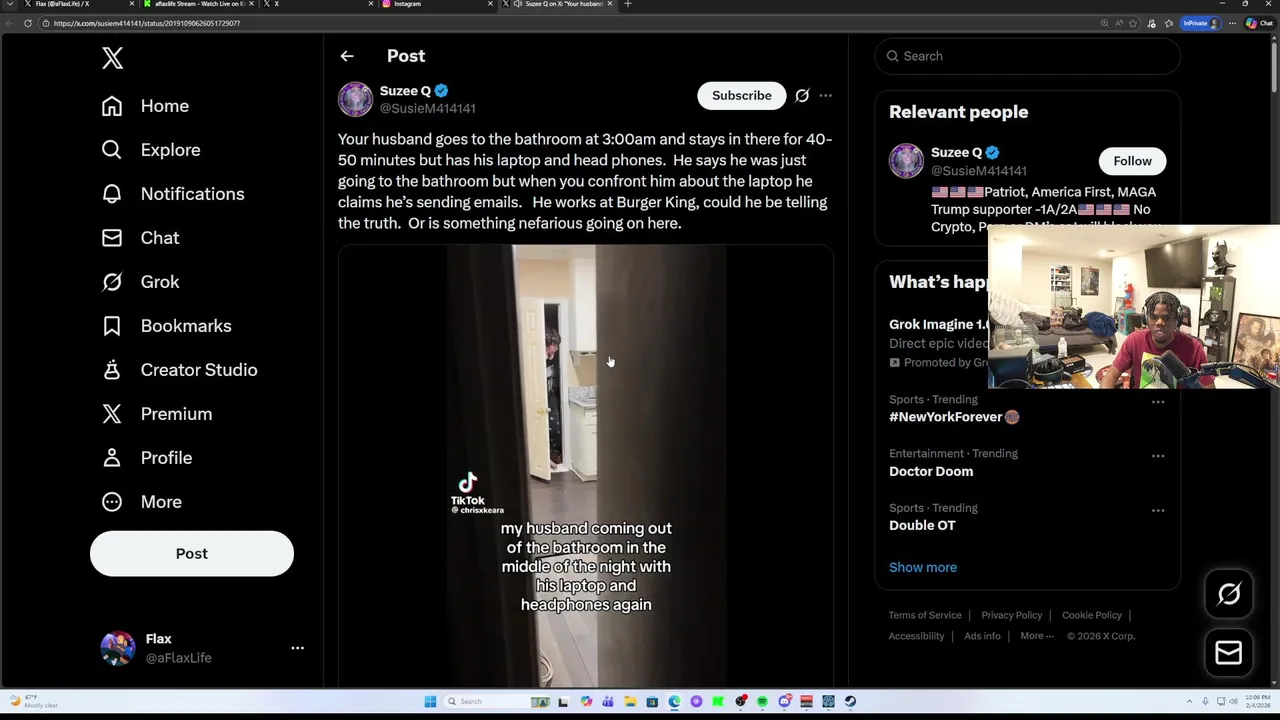Open more options for #NewYorkForever trend
Image resolution: width=1280 pixels, height=720 pixels.
click(1158, 402)
